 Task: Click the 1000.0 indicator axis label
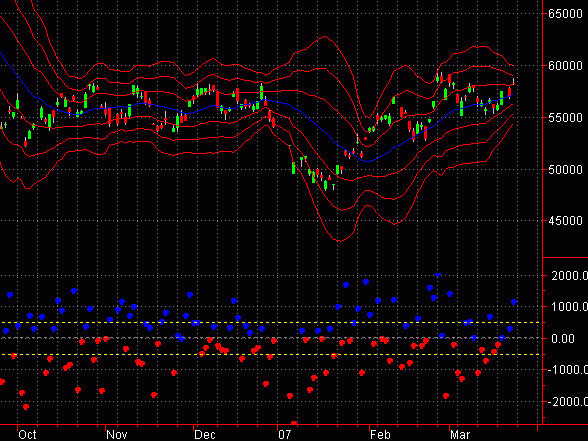pyautogui.click(x=569, y=307)
